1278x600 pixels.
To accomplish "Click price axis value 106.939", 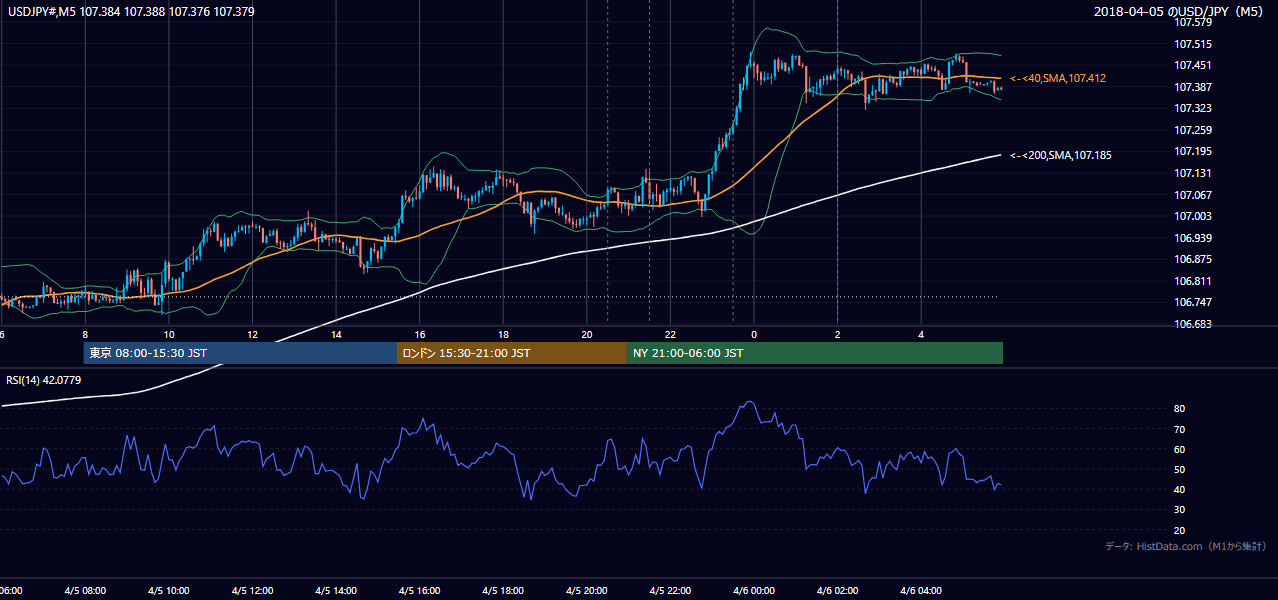I will pyautogui.click(x=1193, y=238).
